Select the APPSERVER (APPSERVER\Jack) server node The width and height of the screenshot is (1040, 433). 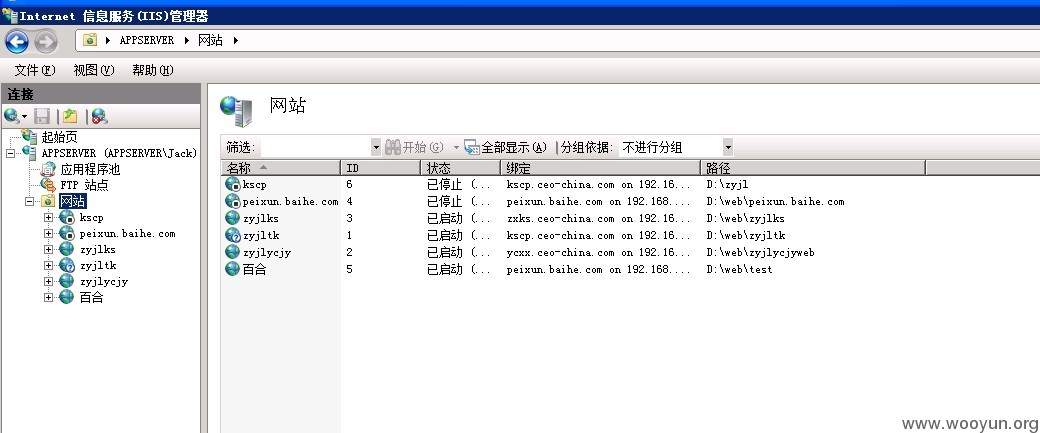[119, 153]
